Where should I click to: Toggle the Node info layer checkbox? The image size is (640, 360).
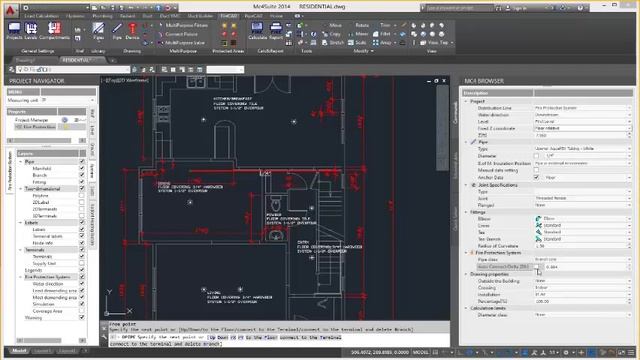pyautogui.click(x=82, y=243)
